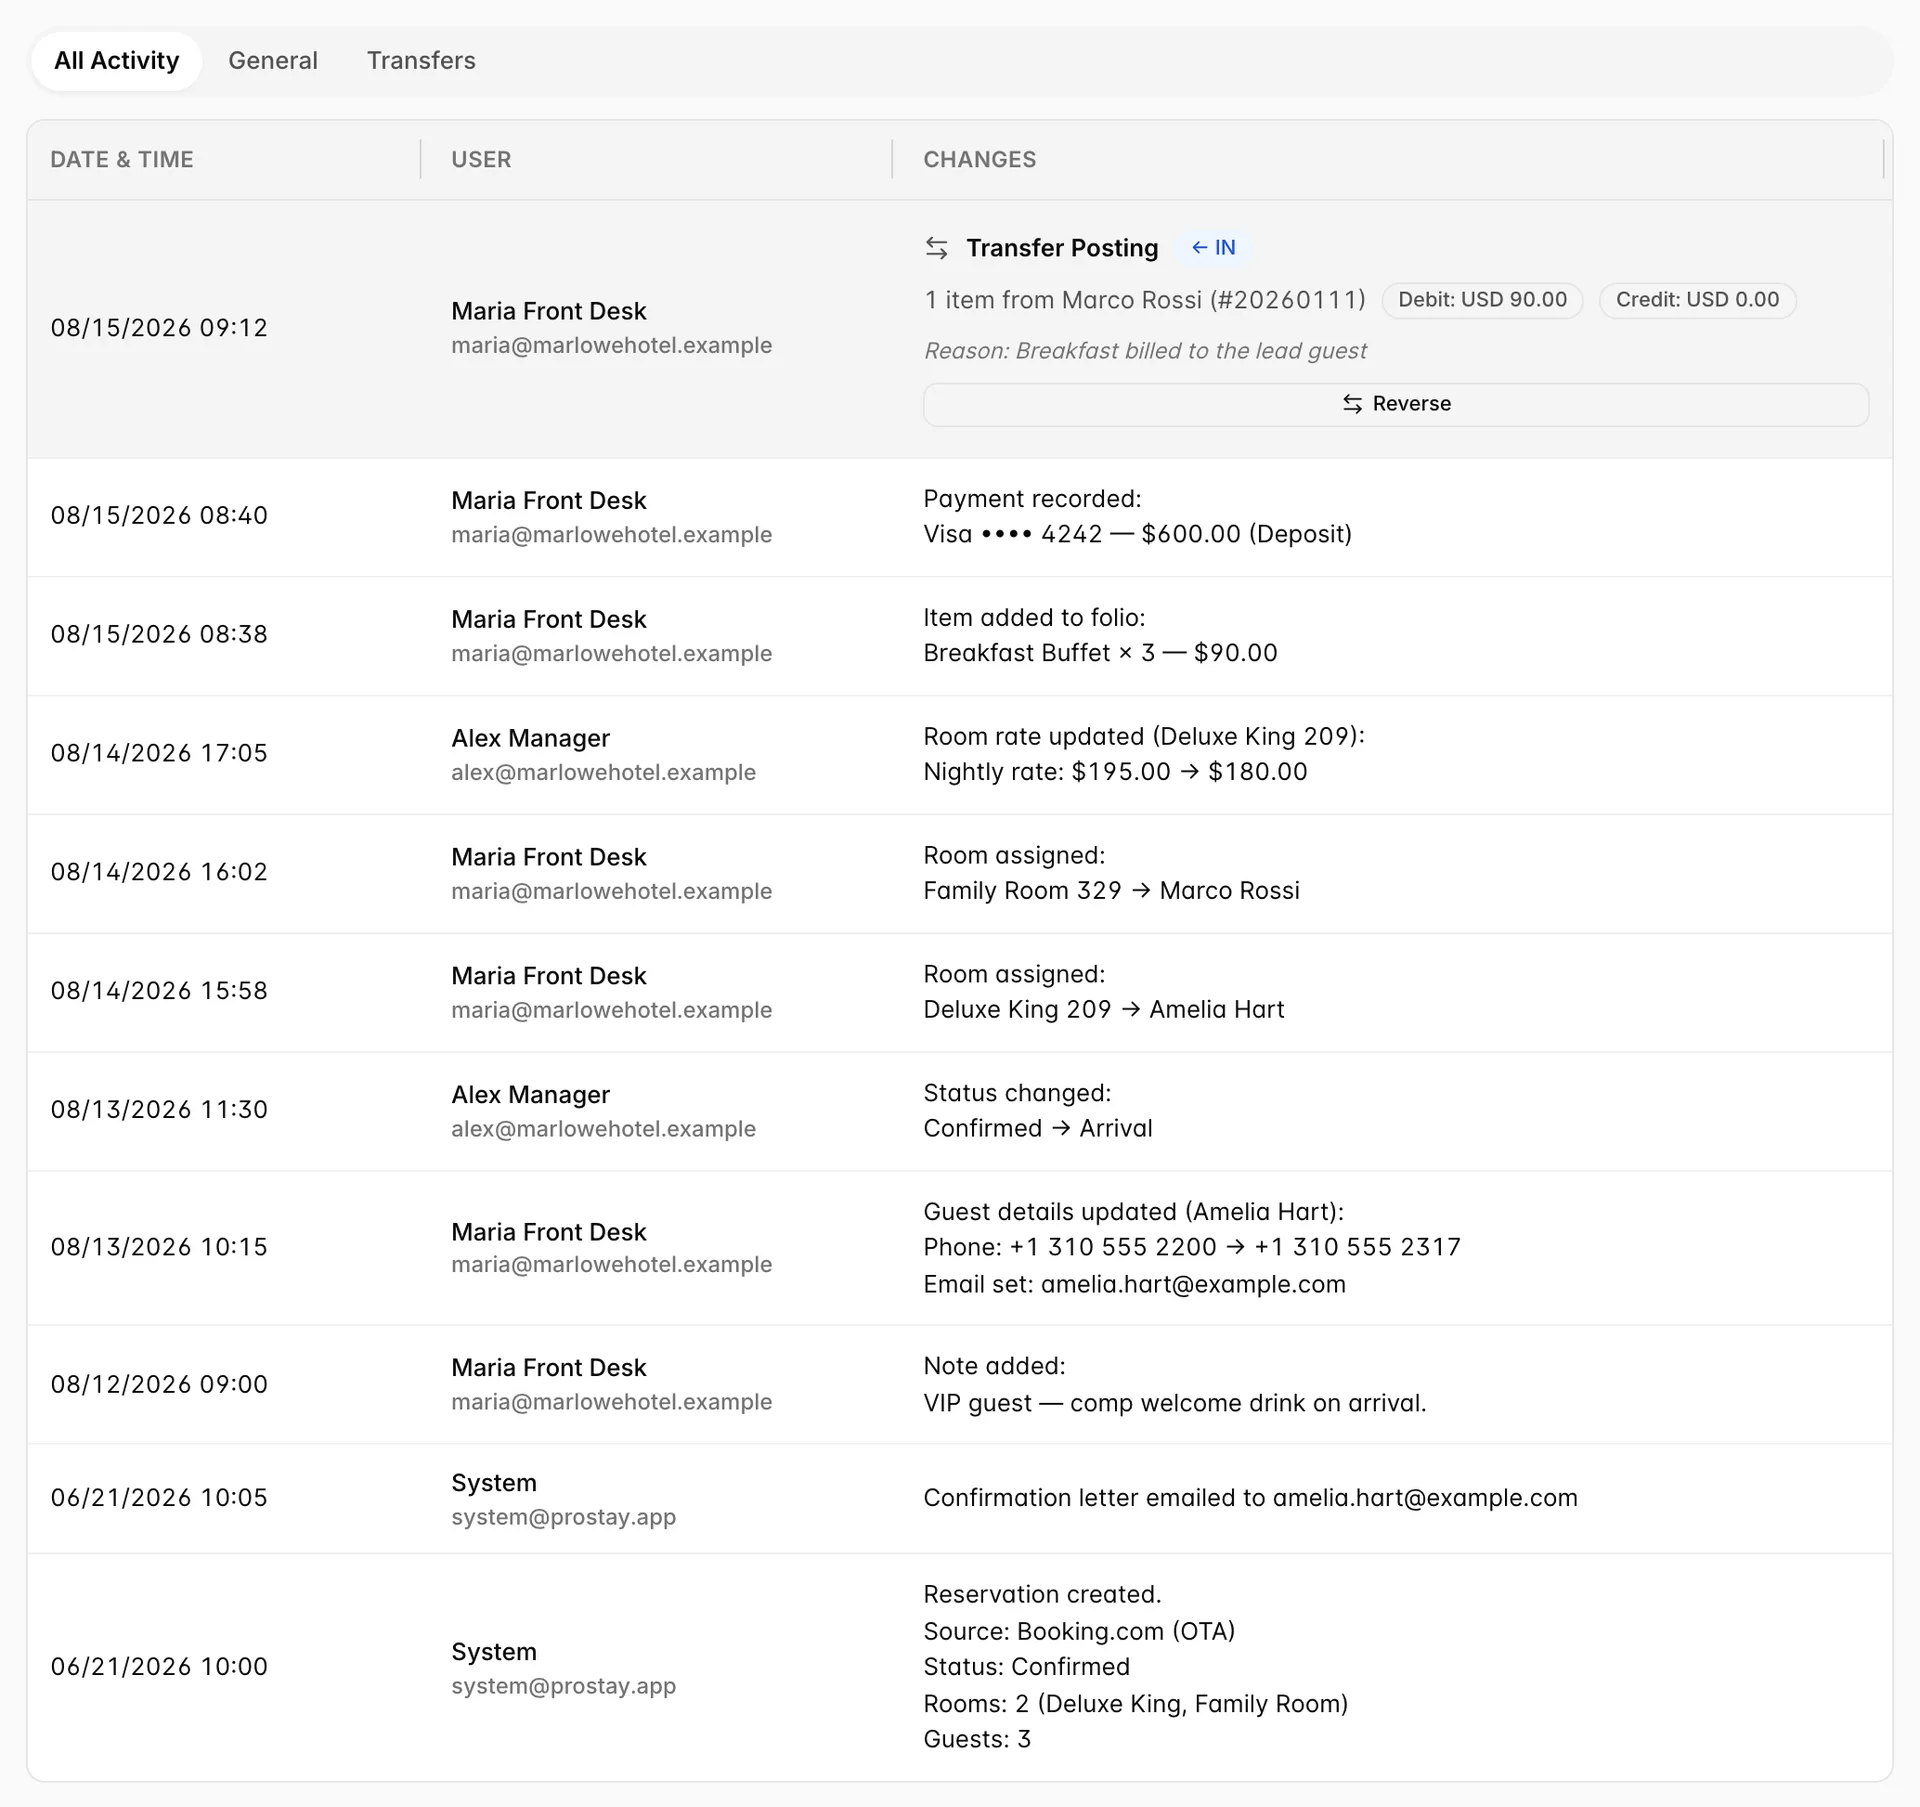Click 'Deluxe King 209 → Amelia Hart'
Viewport: 1920px width, 1807px height.
pos(1103,1010)
